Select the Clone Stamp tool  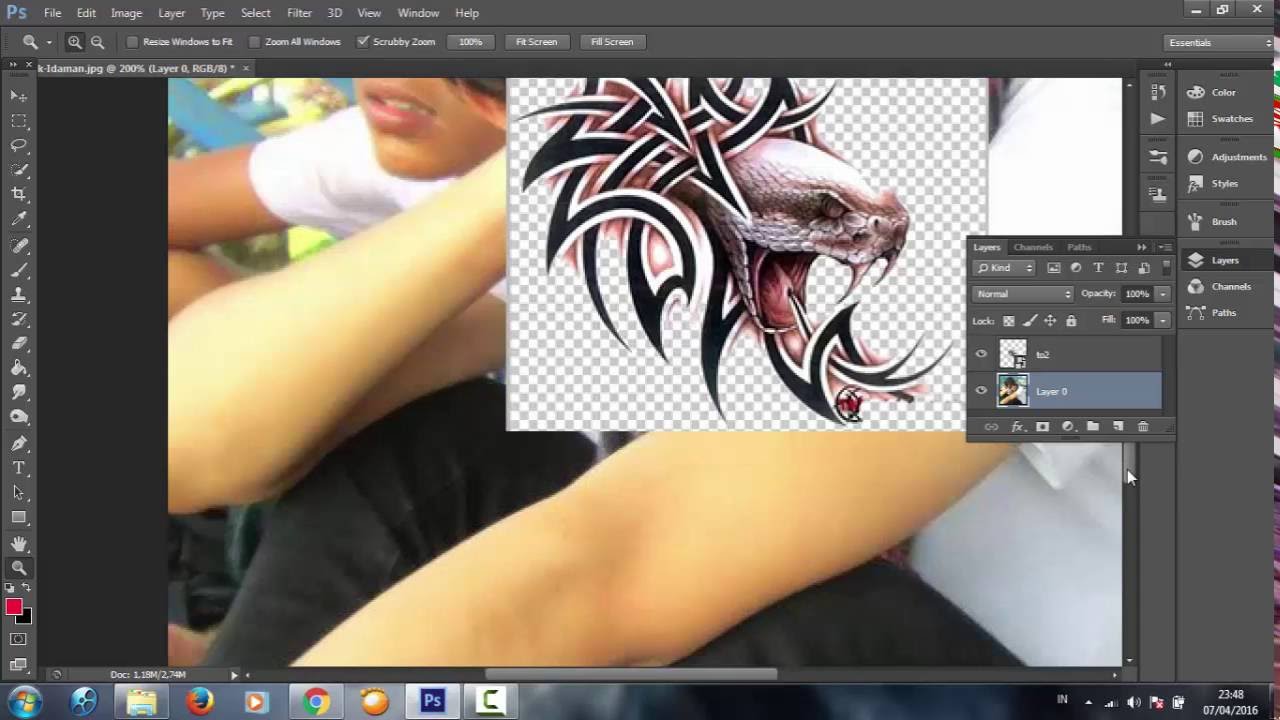pyautogui.click(x=19, y=295)
